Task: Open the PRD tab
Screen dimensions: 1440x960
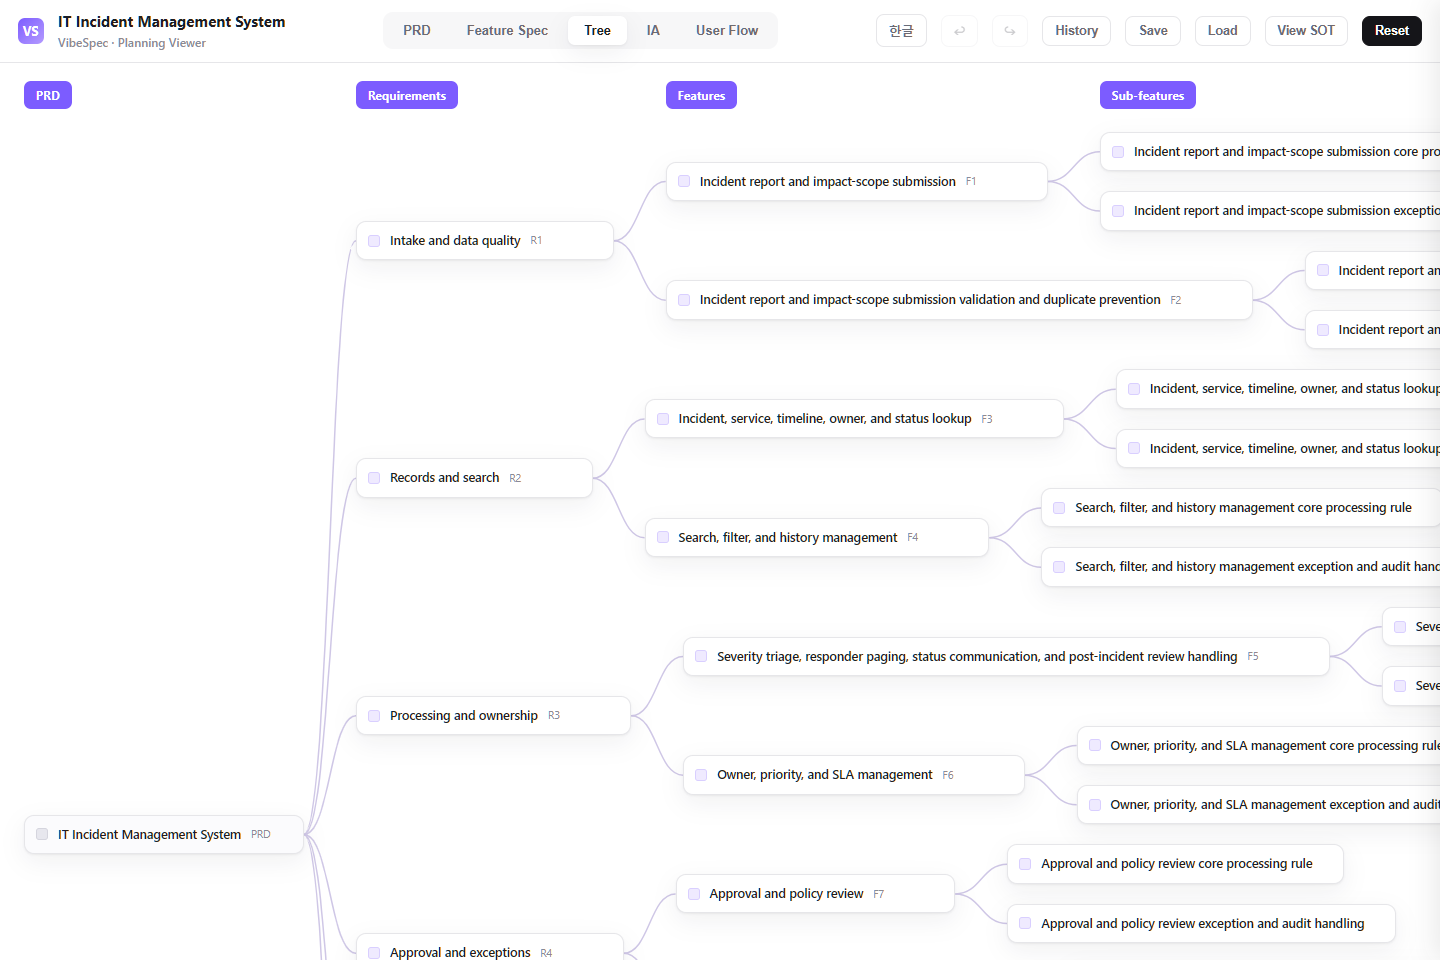Action: click(417, 31)
